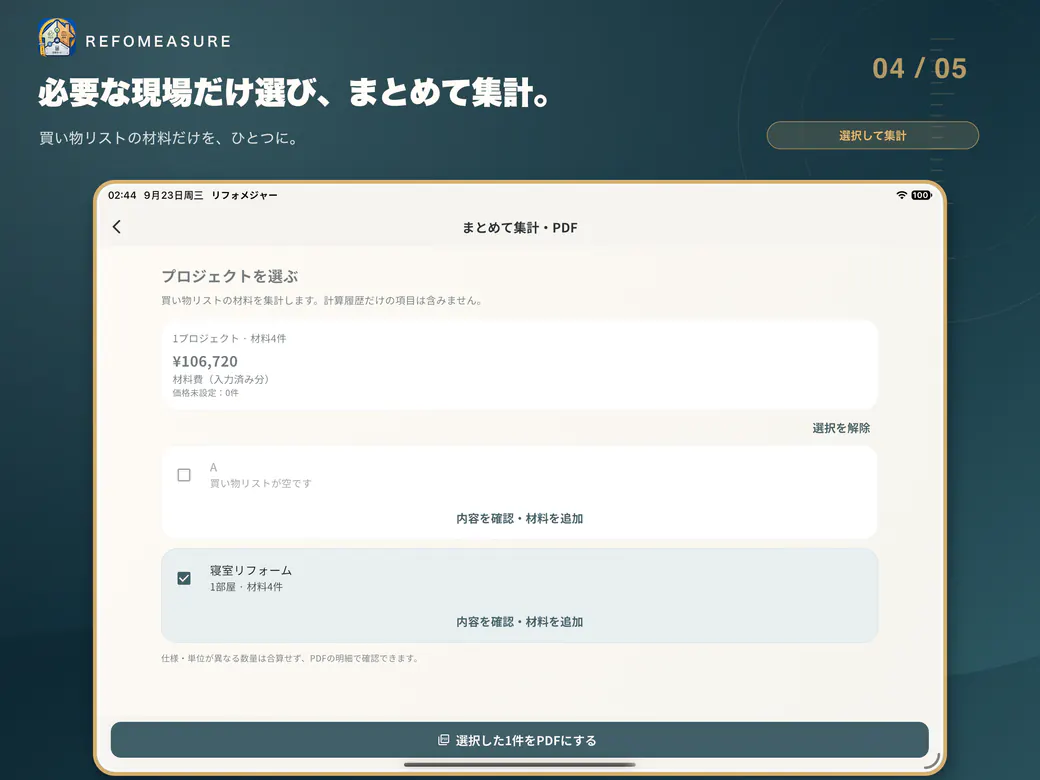Image resolution: width=1040 pixels, height=780 pixels.
Task: Open 内容を確認・材料を追加 for 寝室リフォーム
Action: pos(519,622)
